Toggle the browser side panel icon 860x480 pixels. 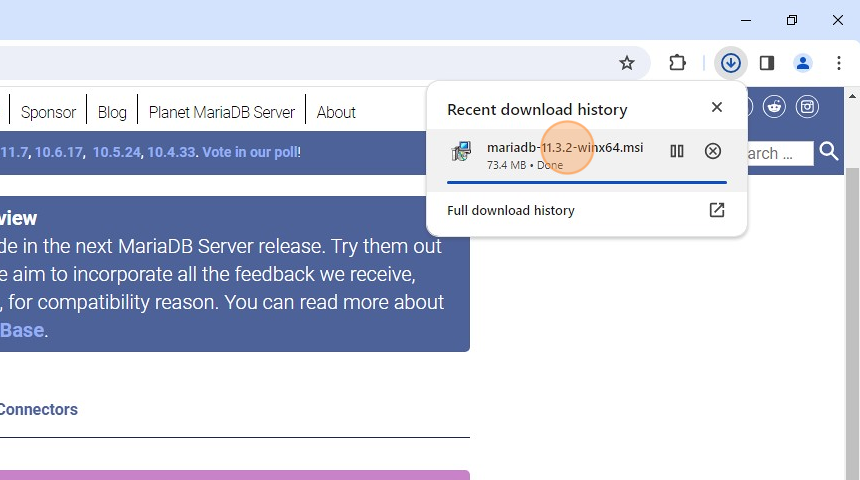[x=767, y=63]
